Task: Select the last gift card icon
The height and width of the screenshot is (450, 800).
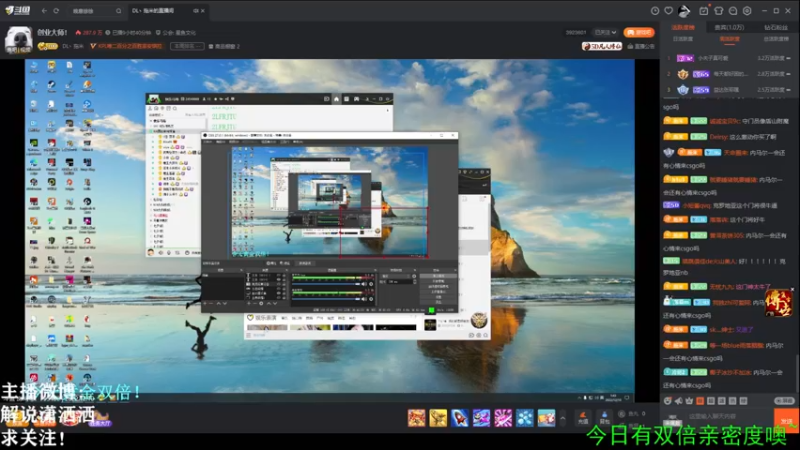Action: [546, 418]
